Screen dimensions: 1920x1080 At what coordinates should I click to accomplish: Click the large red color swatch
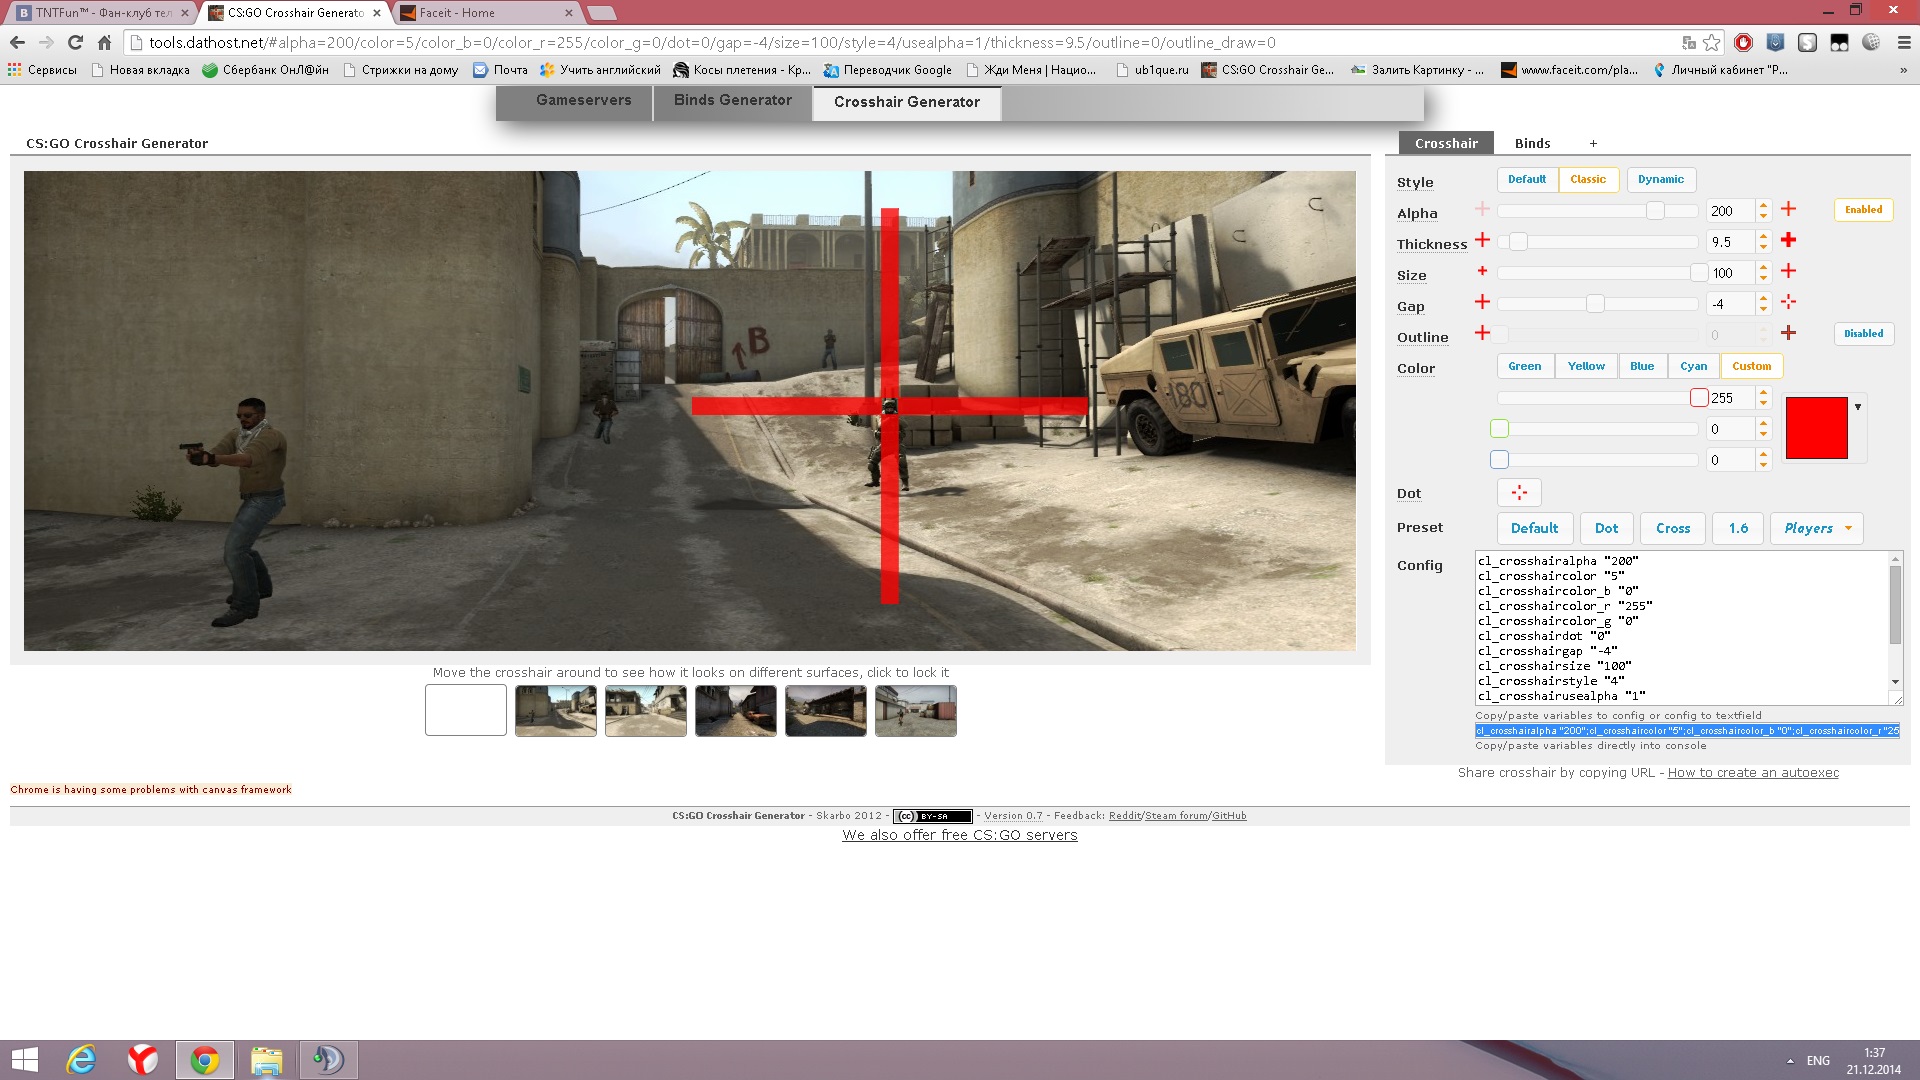tap(1816, 428)
